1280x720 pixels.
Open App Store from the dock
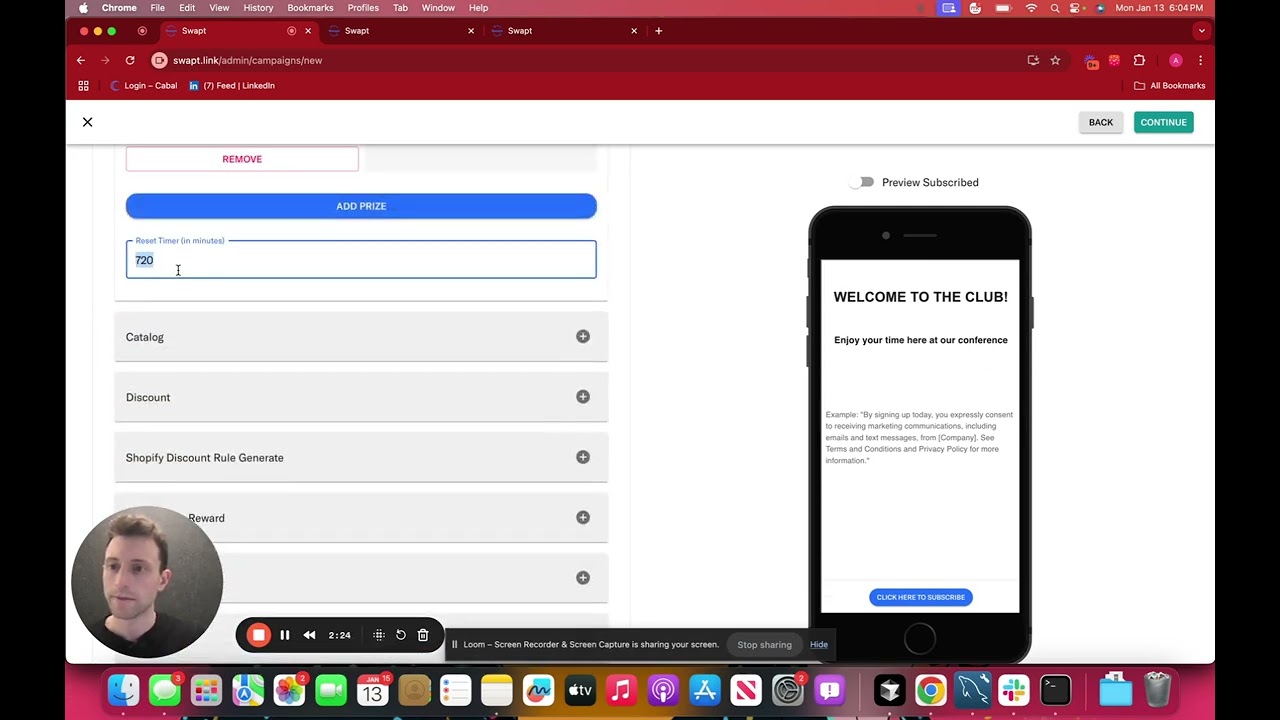tap(704, 690)
